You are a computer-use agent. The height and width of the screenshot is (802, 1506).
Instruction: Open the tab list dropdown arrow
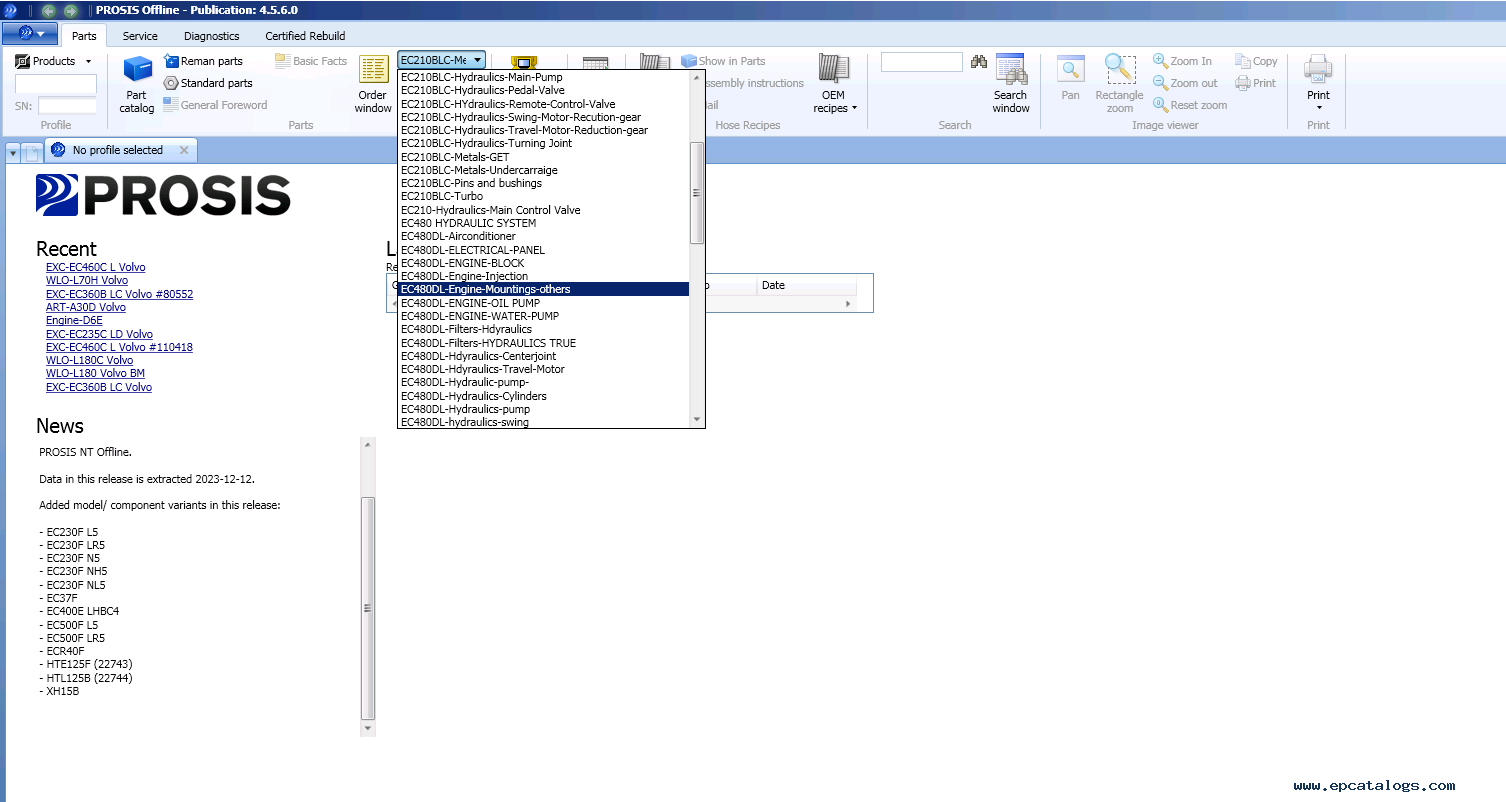point(12,152)
